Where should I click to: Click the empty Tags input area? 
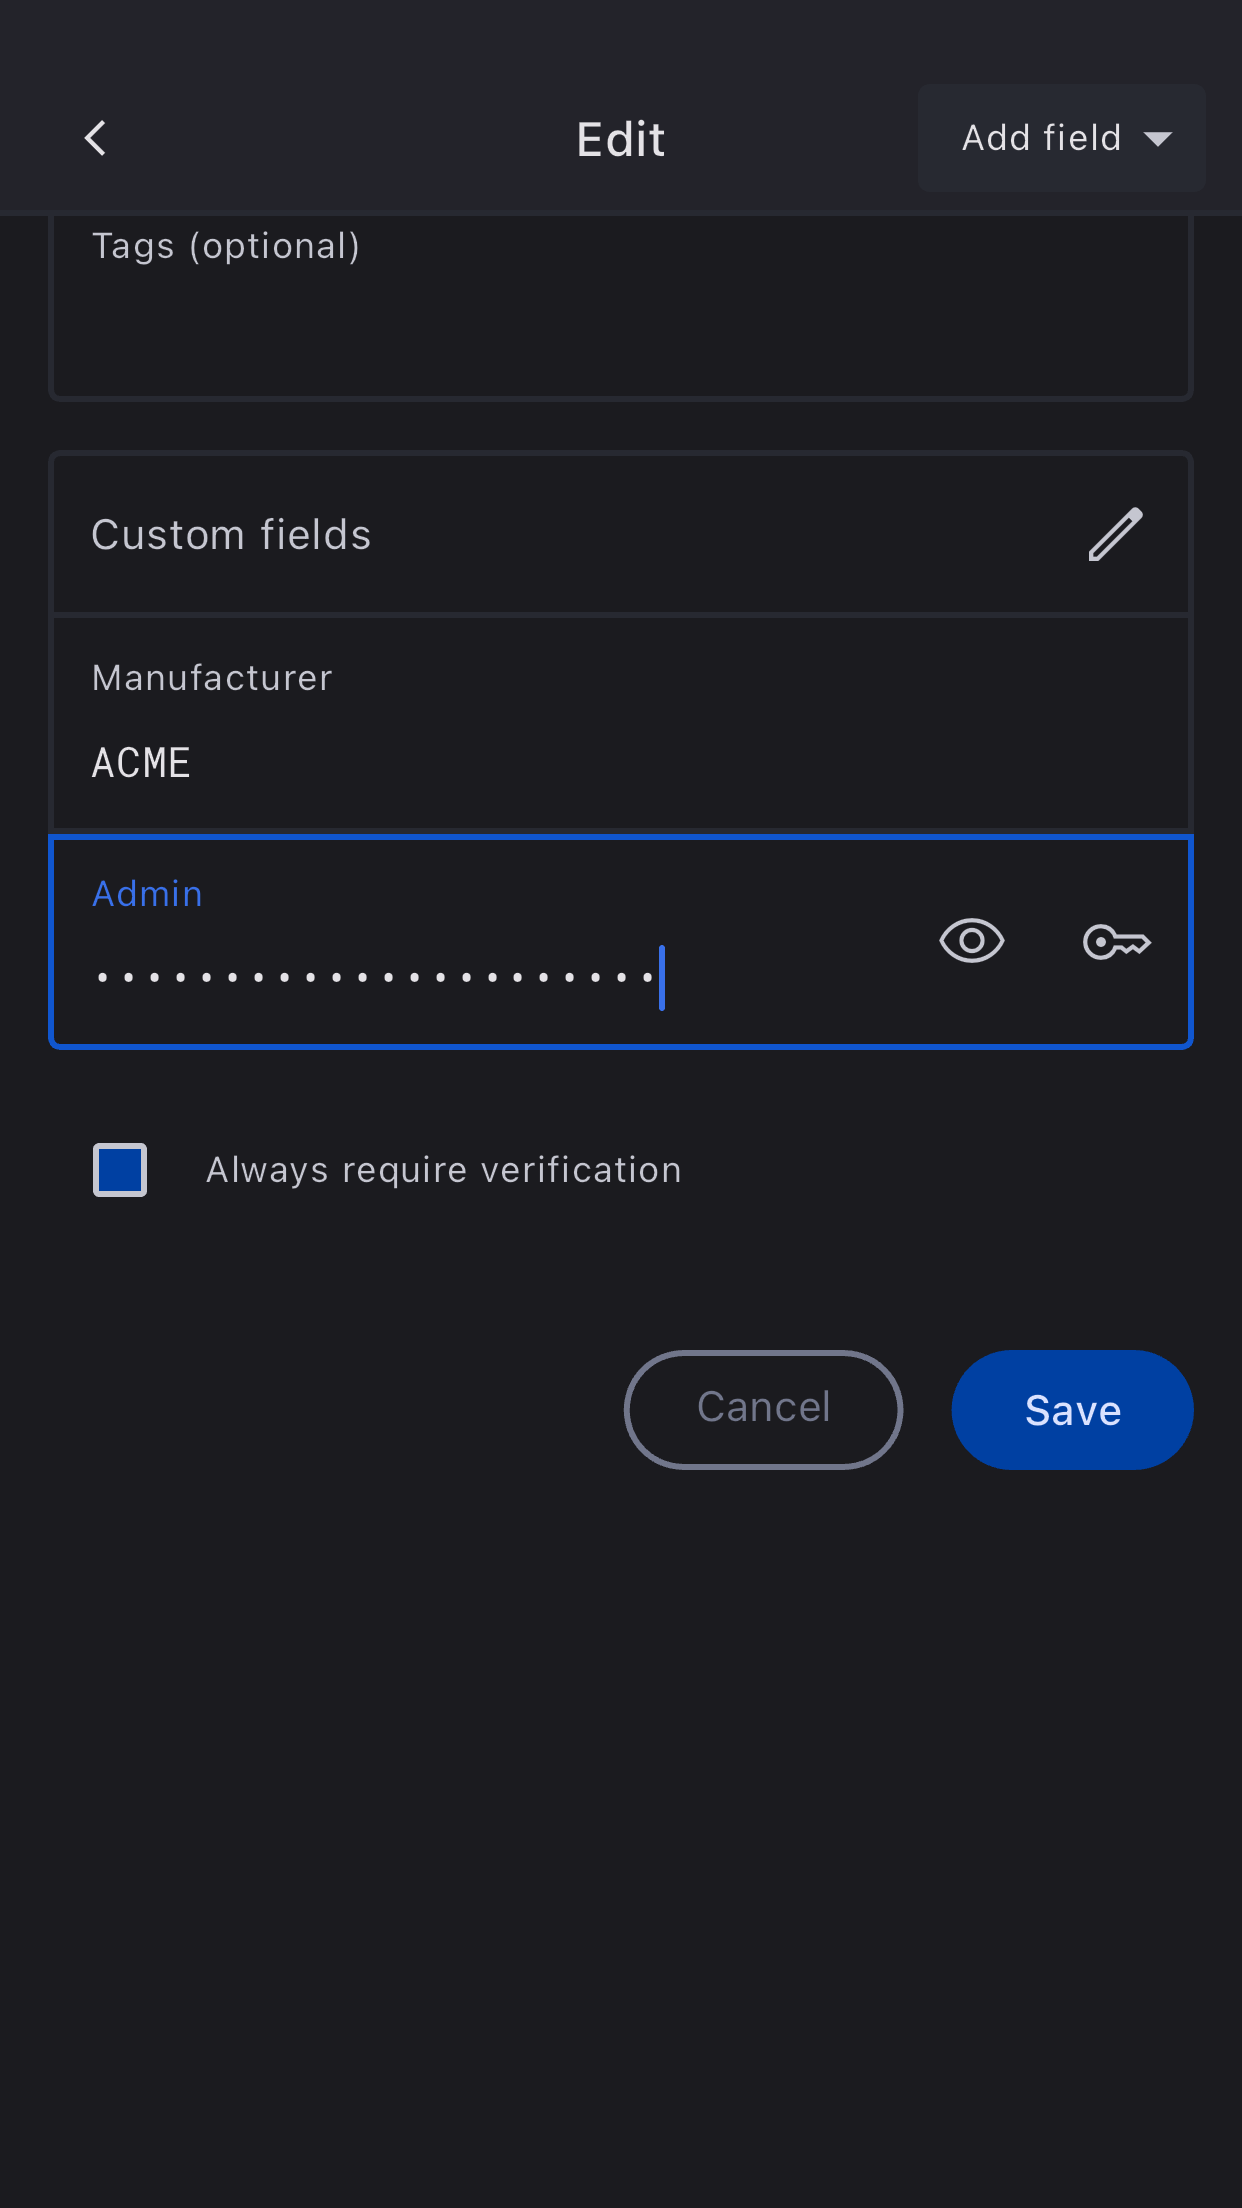[620, 330]
